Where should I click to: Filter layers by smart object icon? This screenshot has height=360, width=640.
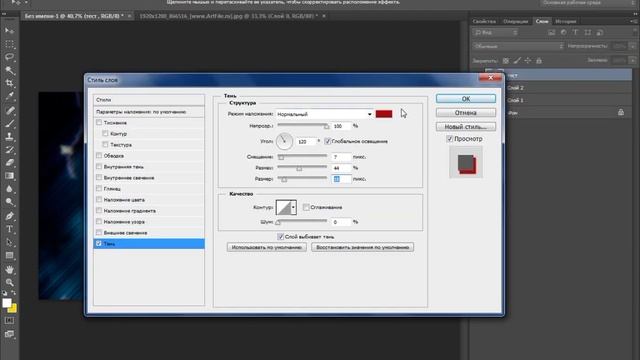[x=600, y=32]
